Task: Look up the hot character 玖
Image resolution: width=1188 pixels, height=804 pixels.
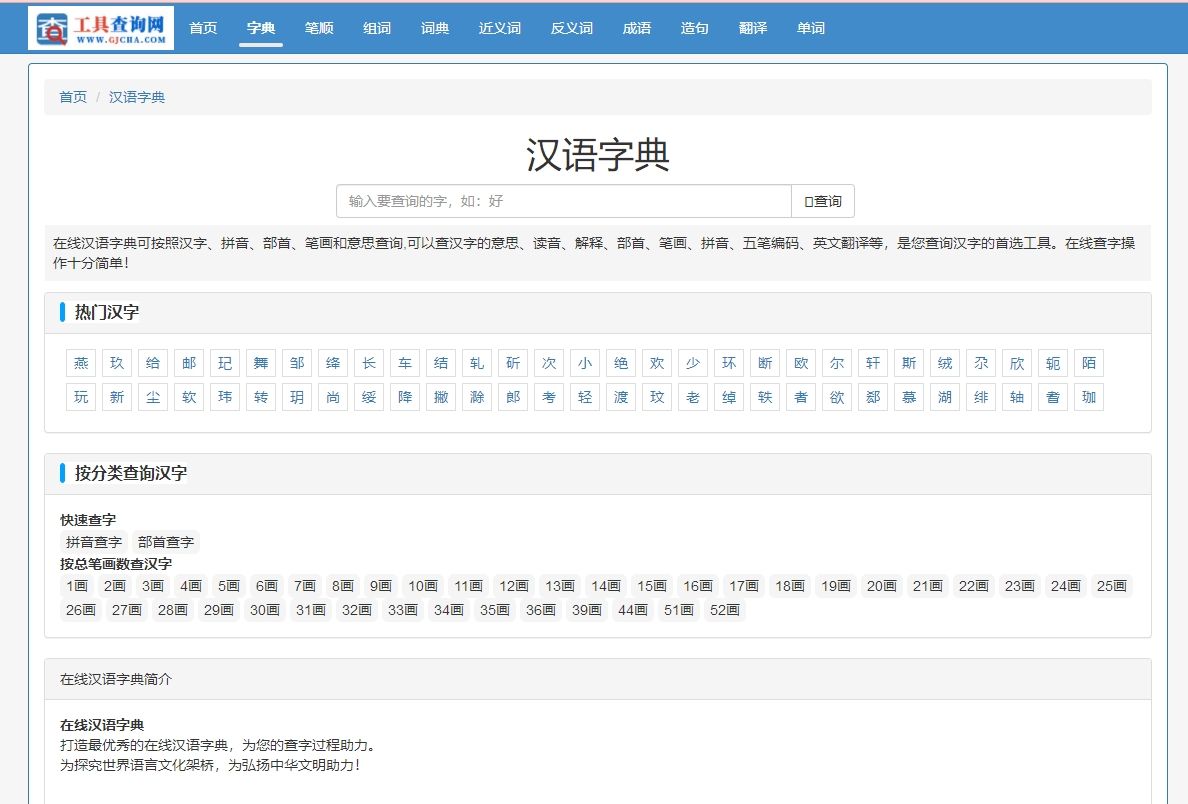Action: (117, 363)
